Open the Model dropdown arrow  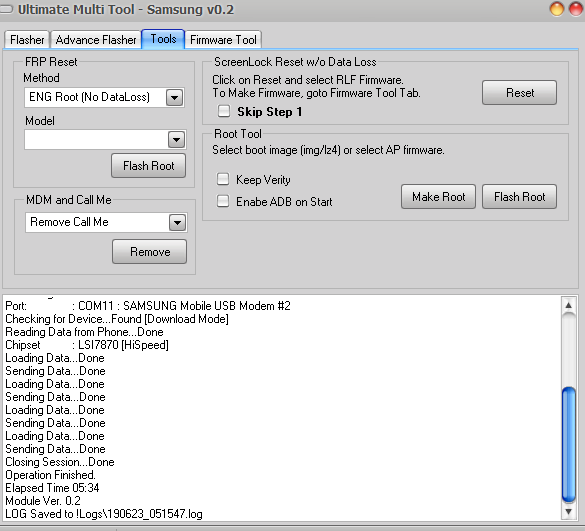point(176,140)
